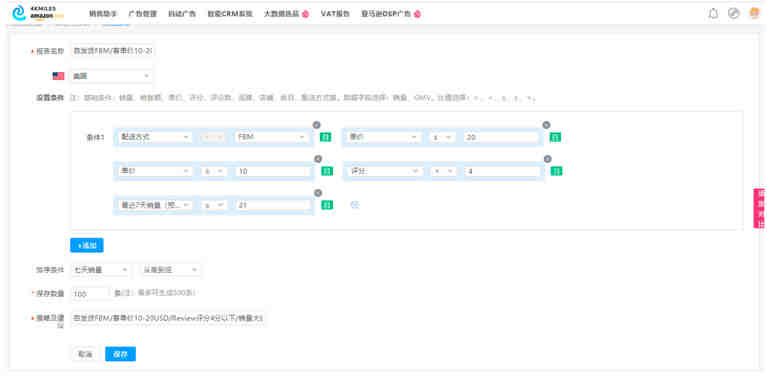Open the FBM value dropdown
Viewport: 767px width, 383px height.
pos(271,137)
